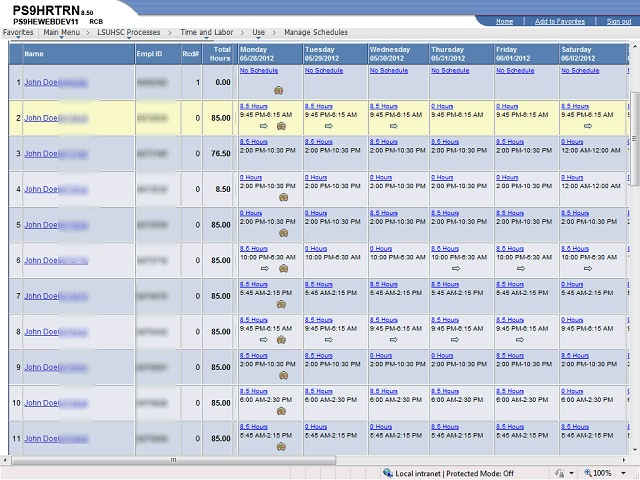This screenshot has height=480, width=640.
Task: Click the overnight arrow icon in row 8 Monday
Action: coord(264,340)
